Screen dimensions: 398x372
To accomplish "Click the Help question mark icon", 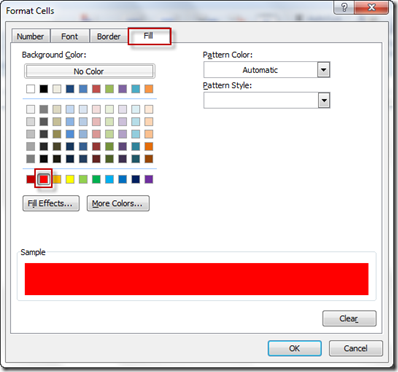I will 344,7.
